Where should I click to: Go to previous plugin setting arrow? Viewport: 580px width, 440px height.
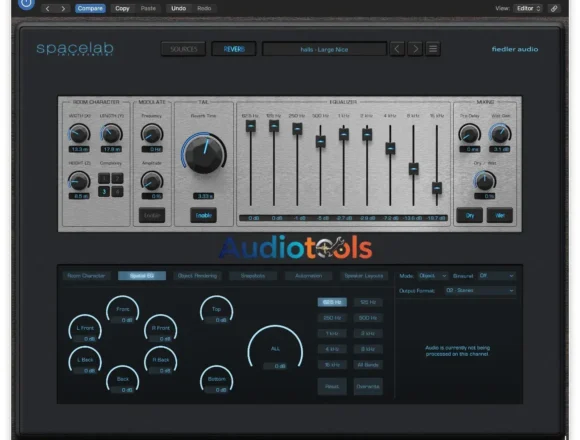click(x=47, y=9)
